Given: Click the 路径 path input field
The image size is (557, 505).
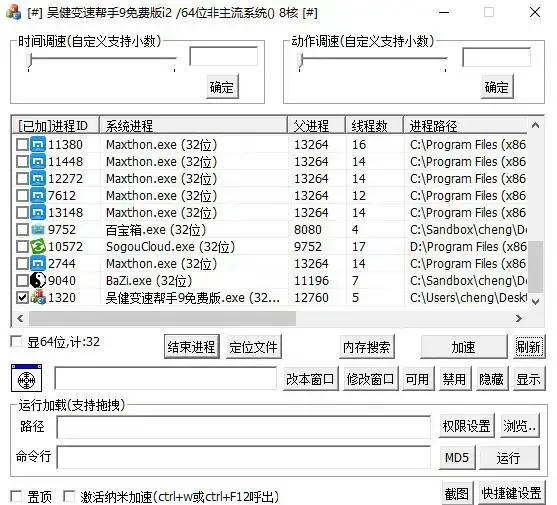Looking at the screenshot, I should (x=244, y=427).
